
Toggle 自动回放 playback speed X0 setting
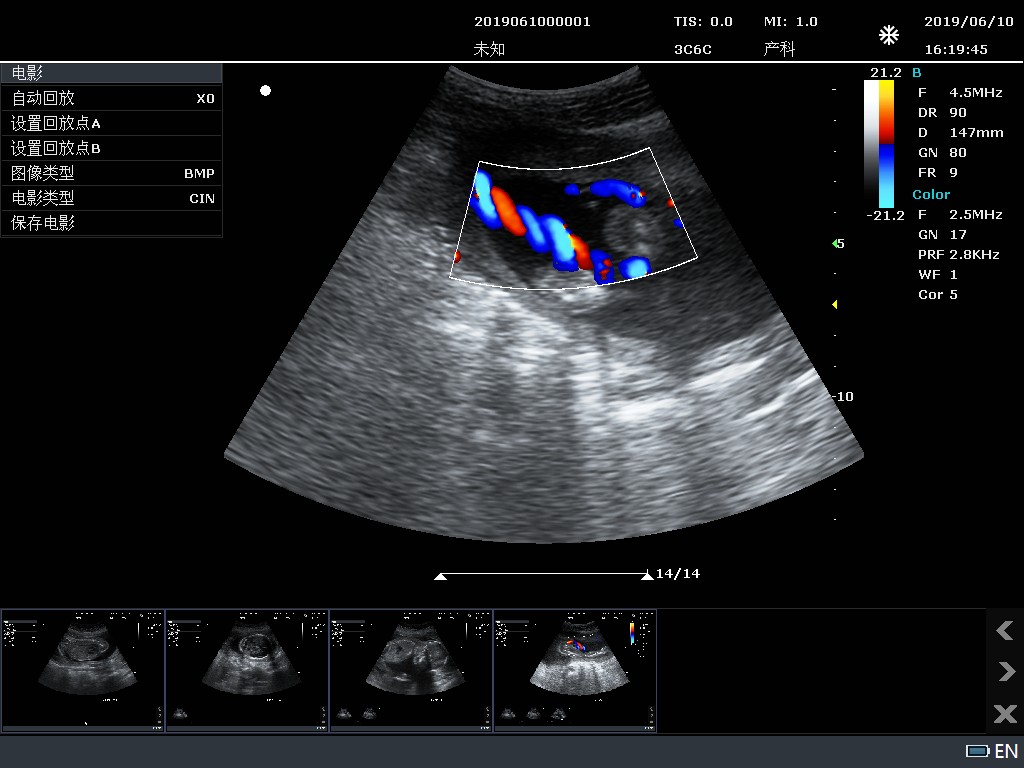pyautogui.click(x=111, y=98)
